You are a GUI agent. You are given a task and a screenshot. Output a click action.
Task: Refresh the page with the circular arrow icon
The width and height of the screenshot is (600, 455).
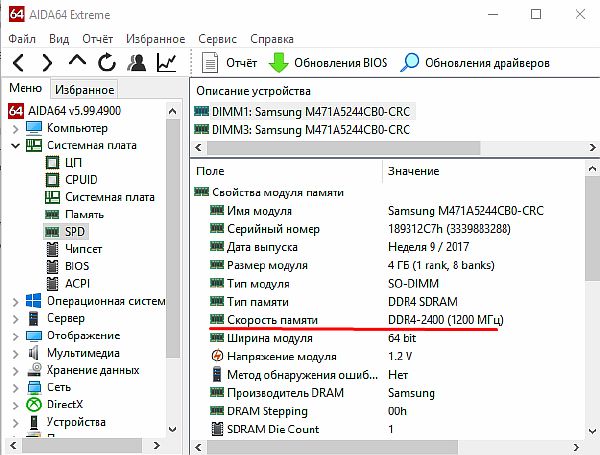click(107, 62)
